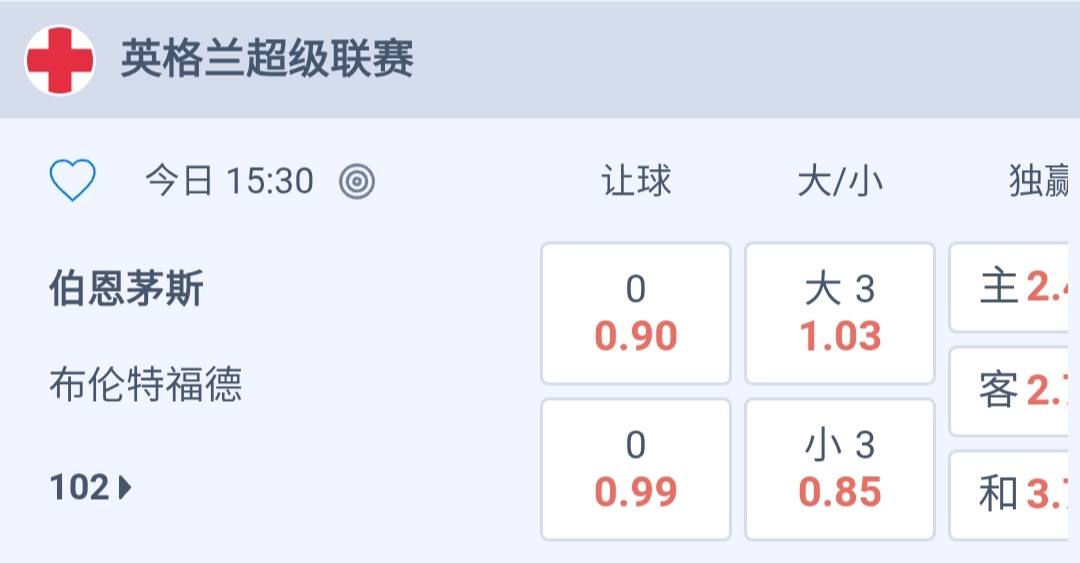
Task: Favorite the match with the heart icon
Action: tap(72, 181)
